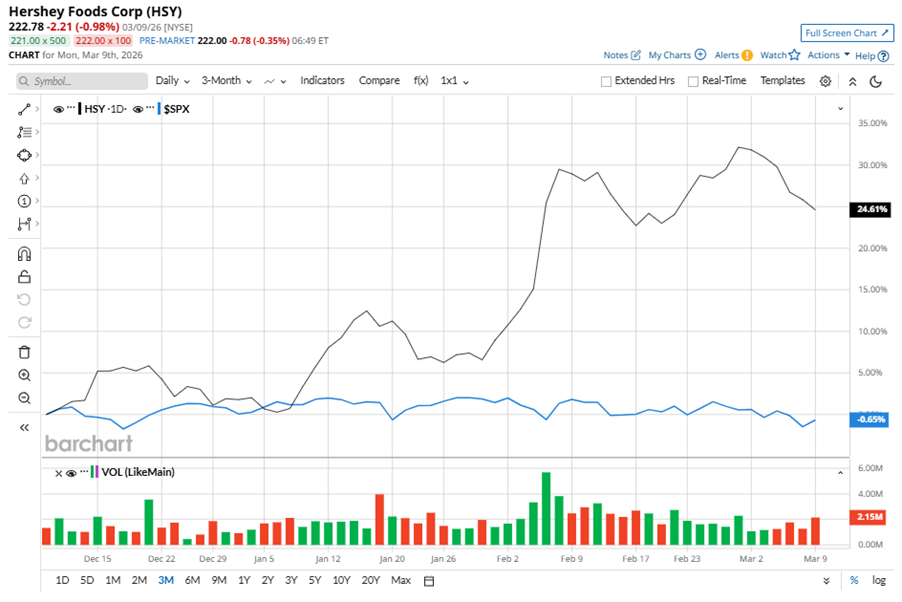Open $SPX series options dots
Screen dimensions: 902x602
[150, 108]
